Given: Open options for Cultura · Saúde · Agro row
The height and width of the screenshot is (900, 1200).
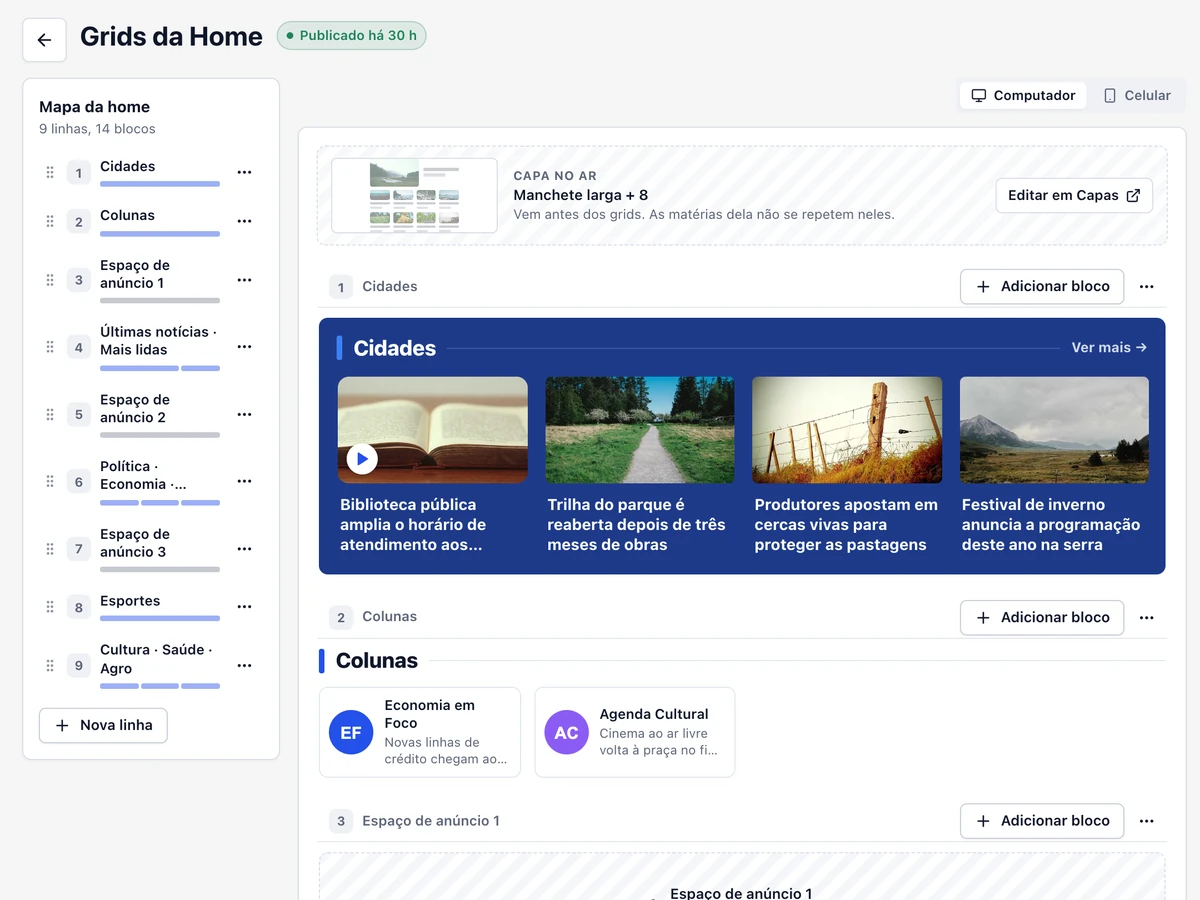Looking at the screenshot, I should pyautogui.click(x=244, y=665).
